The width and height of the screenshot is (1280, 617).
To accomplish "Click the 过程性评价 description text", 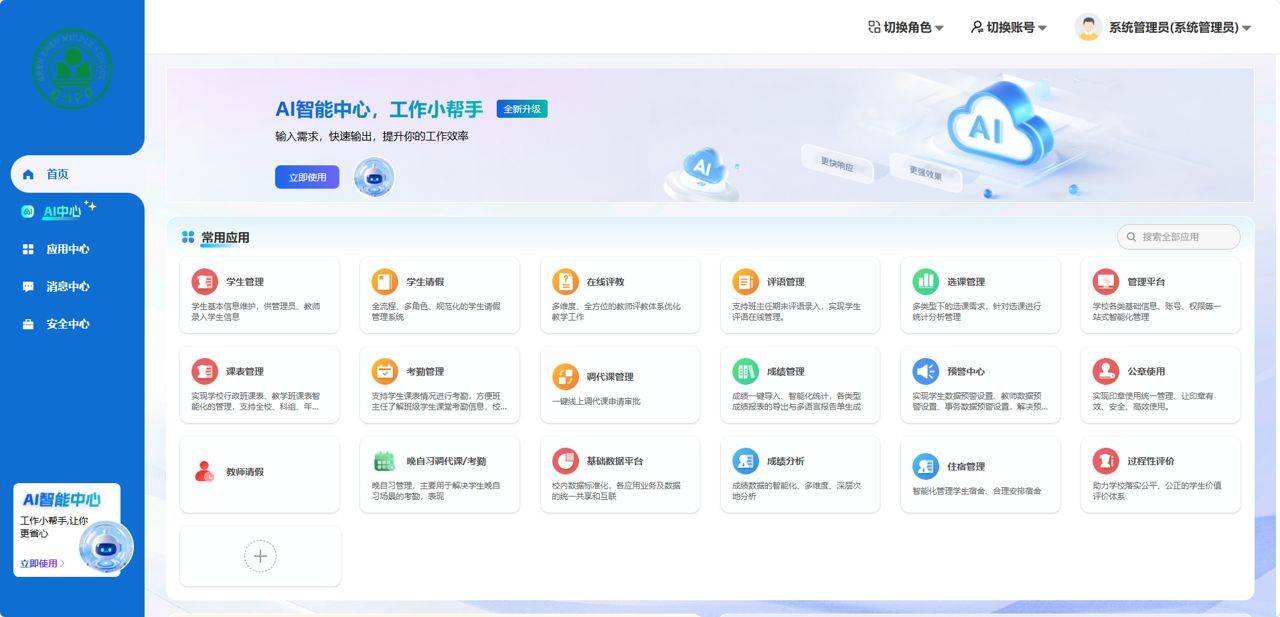I will 1157,491.
